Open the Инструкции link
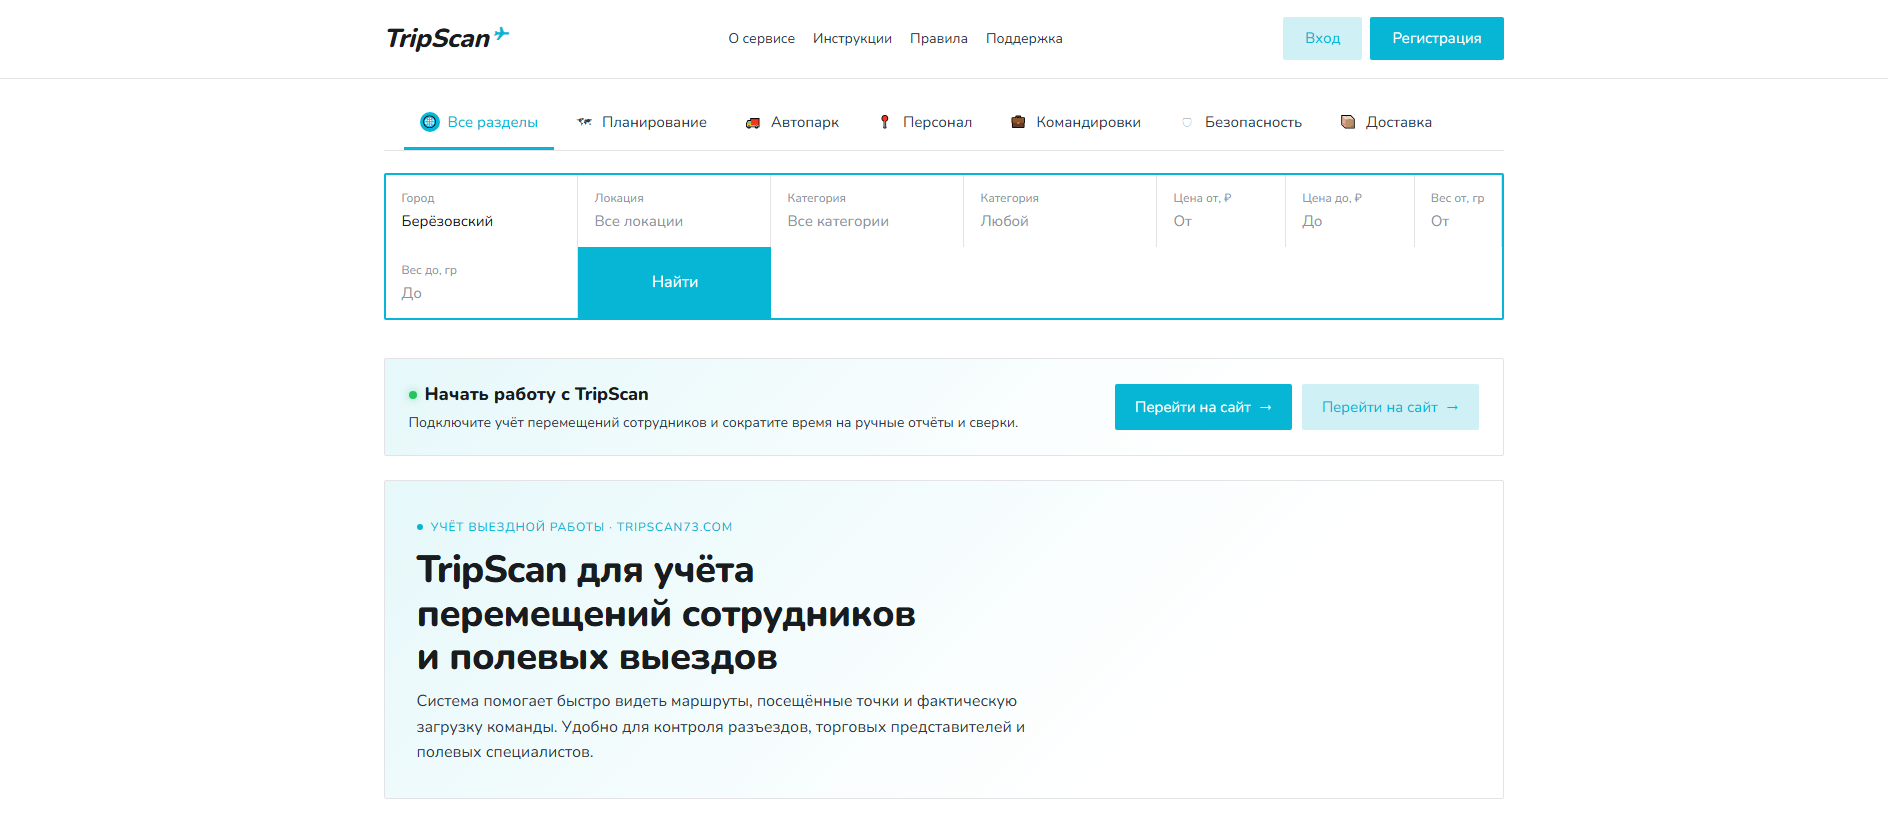1888x818 pixels. (852, 38)
